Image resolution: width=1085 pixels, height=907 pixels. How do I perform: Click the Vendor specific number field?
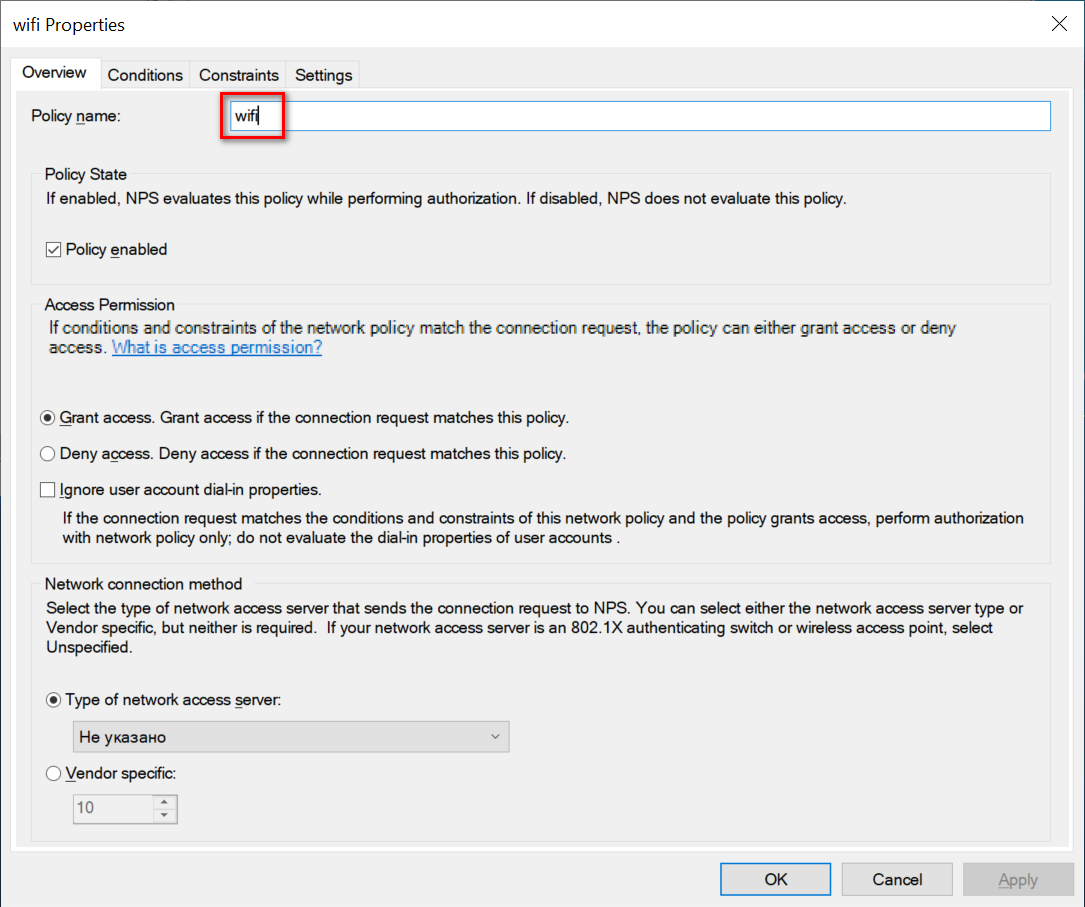click(x=113, y=808)
